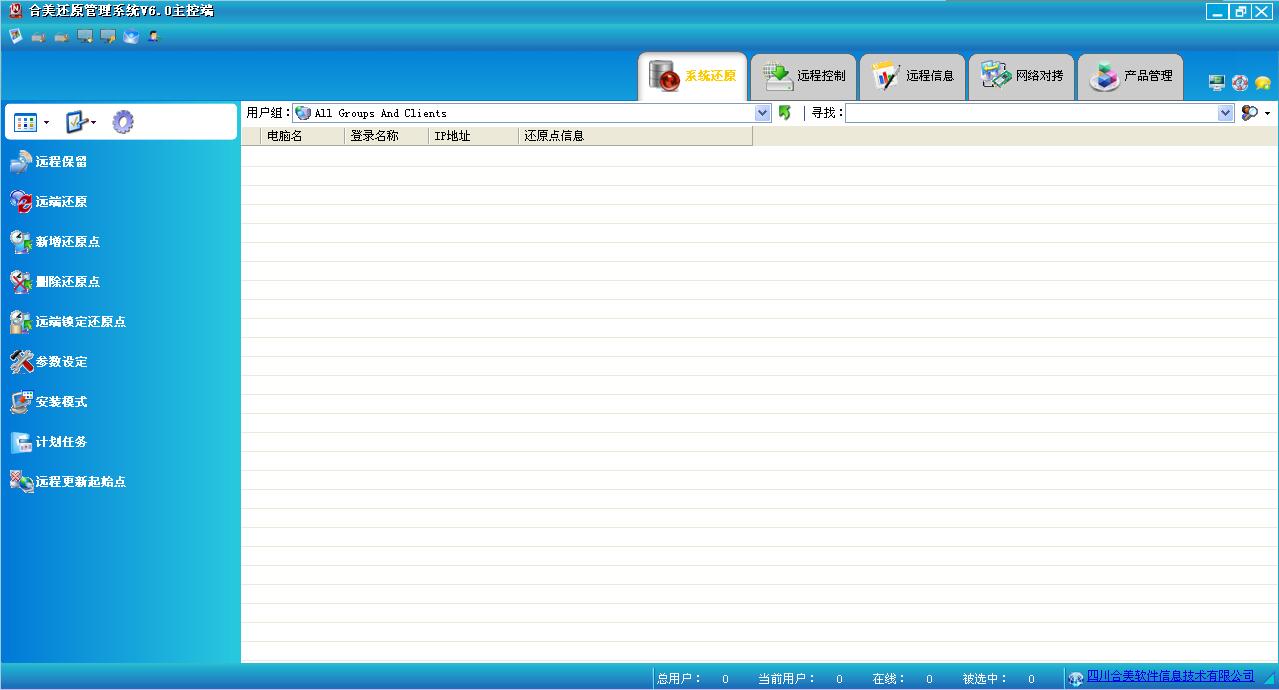The width and height of the screenshot is (1279, 690).
Task: Click 远端锁定还原点 label in sidebar
Action: pos(81,322)
